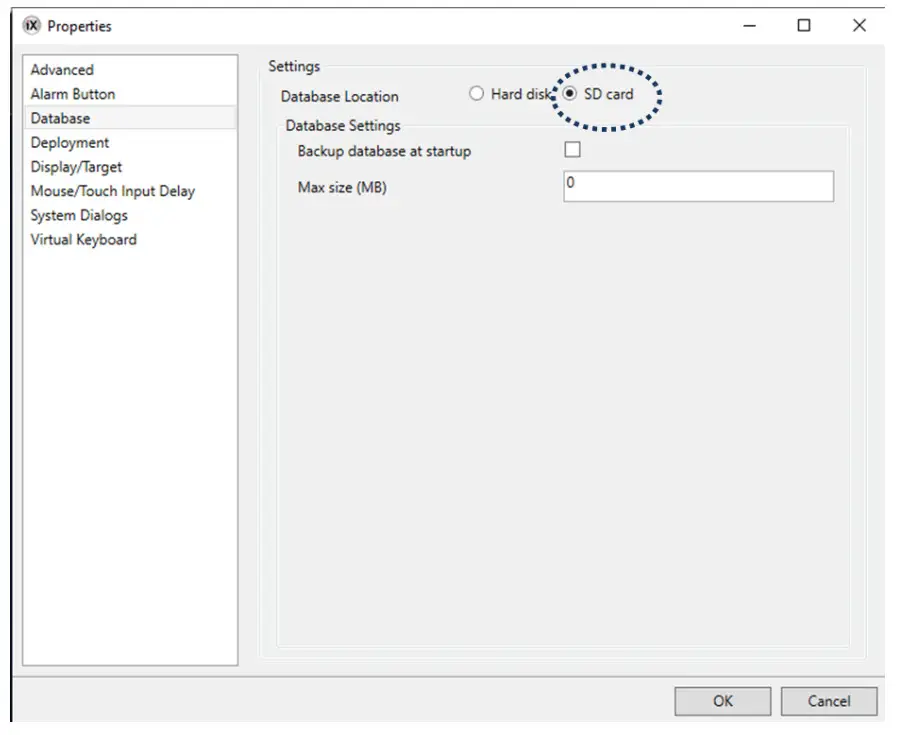
Task: Select the Hard disk radio button
Action: click(476, 93)
